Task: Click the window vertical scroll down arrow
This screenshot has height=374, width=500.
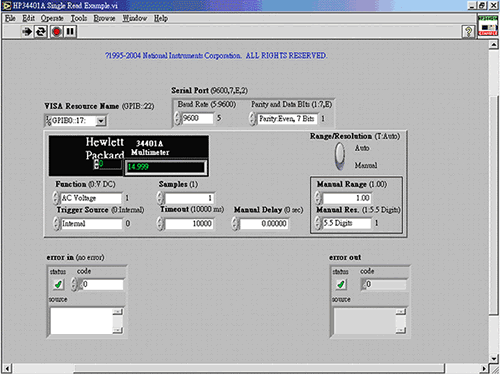Action: tap(494, 359)
